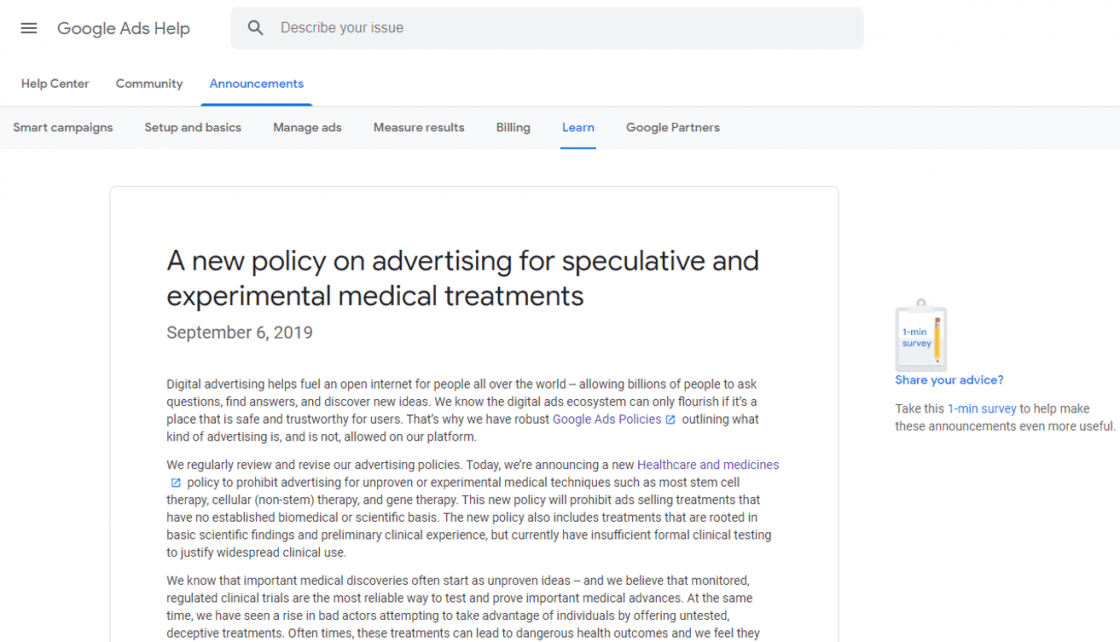Image resolution: width=1120 pixels, height=642 pixels.
Task: Open the navigation drawer hamburger icon
Action: (28, 28)
